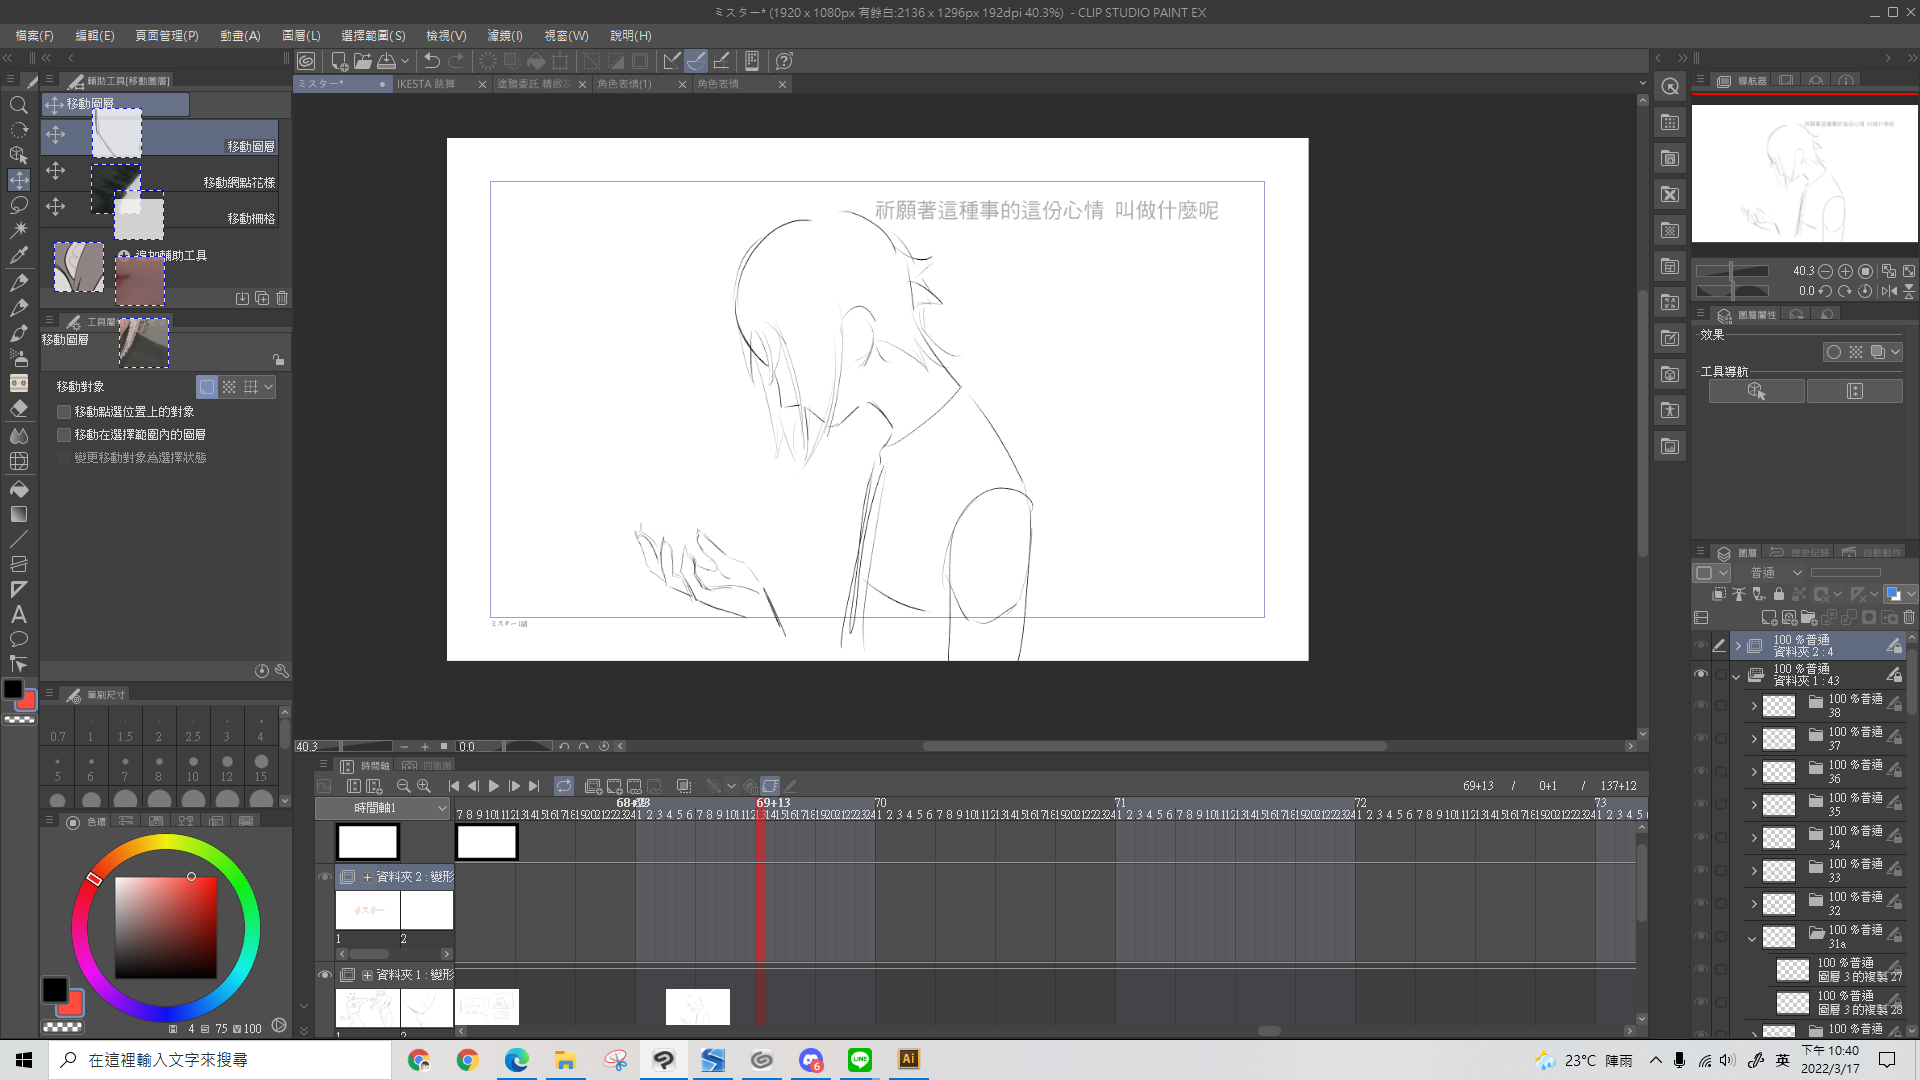The width and height of the screenshot is (1920, 1080).
Task: Expand 資料夾 2 : 變形 timeline track
Action: [367, 877]
